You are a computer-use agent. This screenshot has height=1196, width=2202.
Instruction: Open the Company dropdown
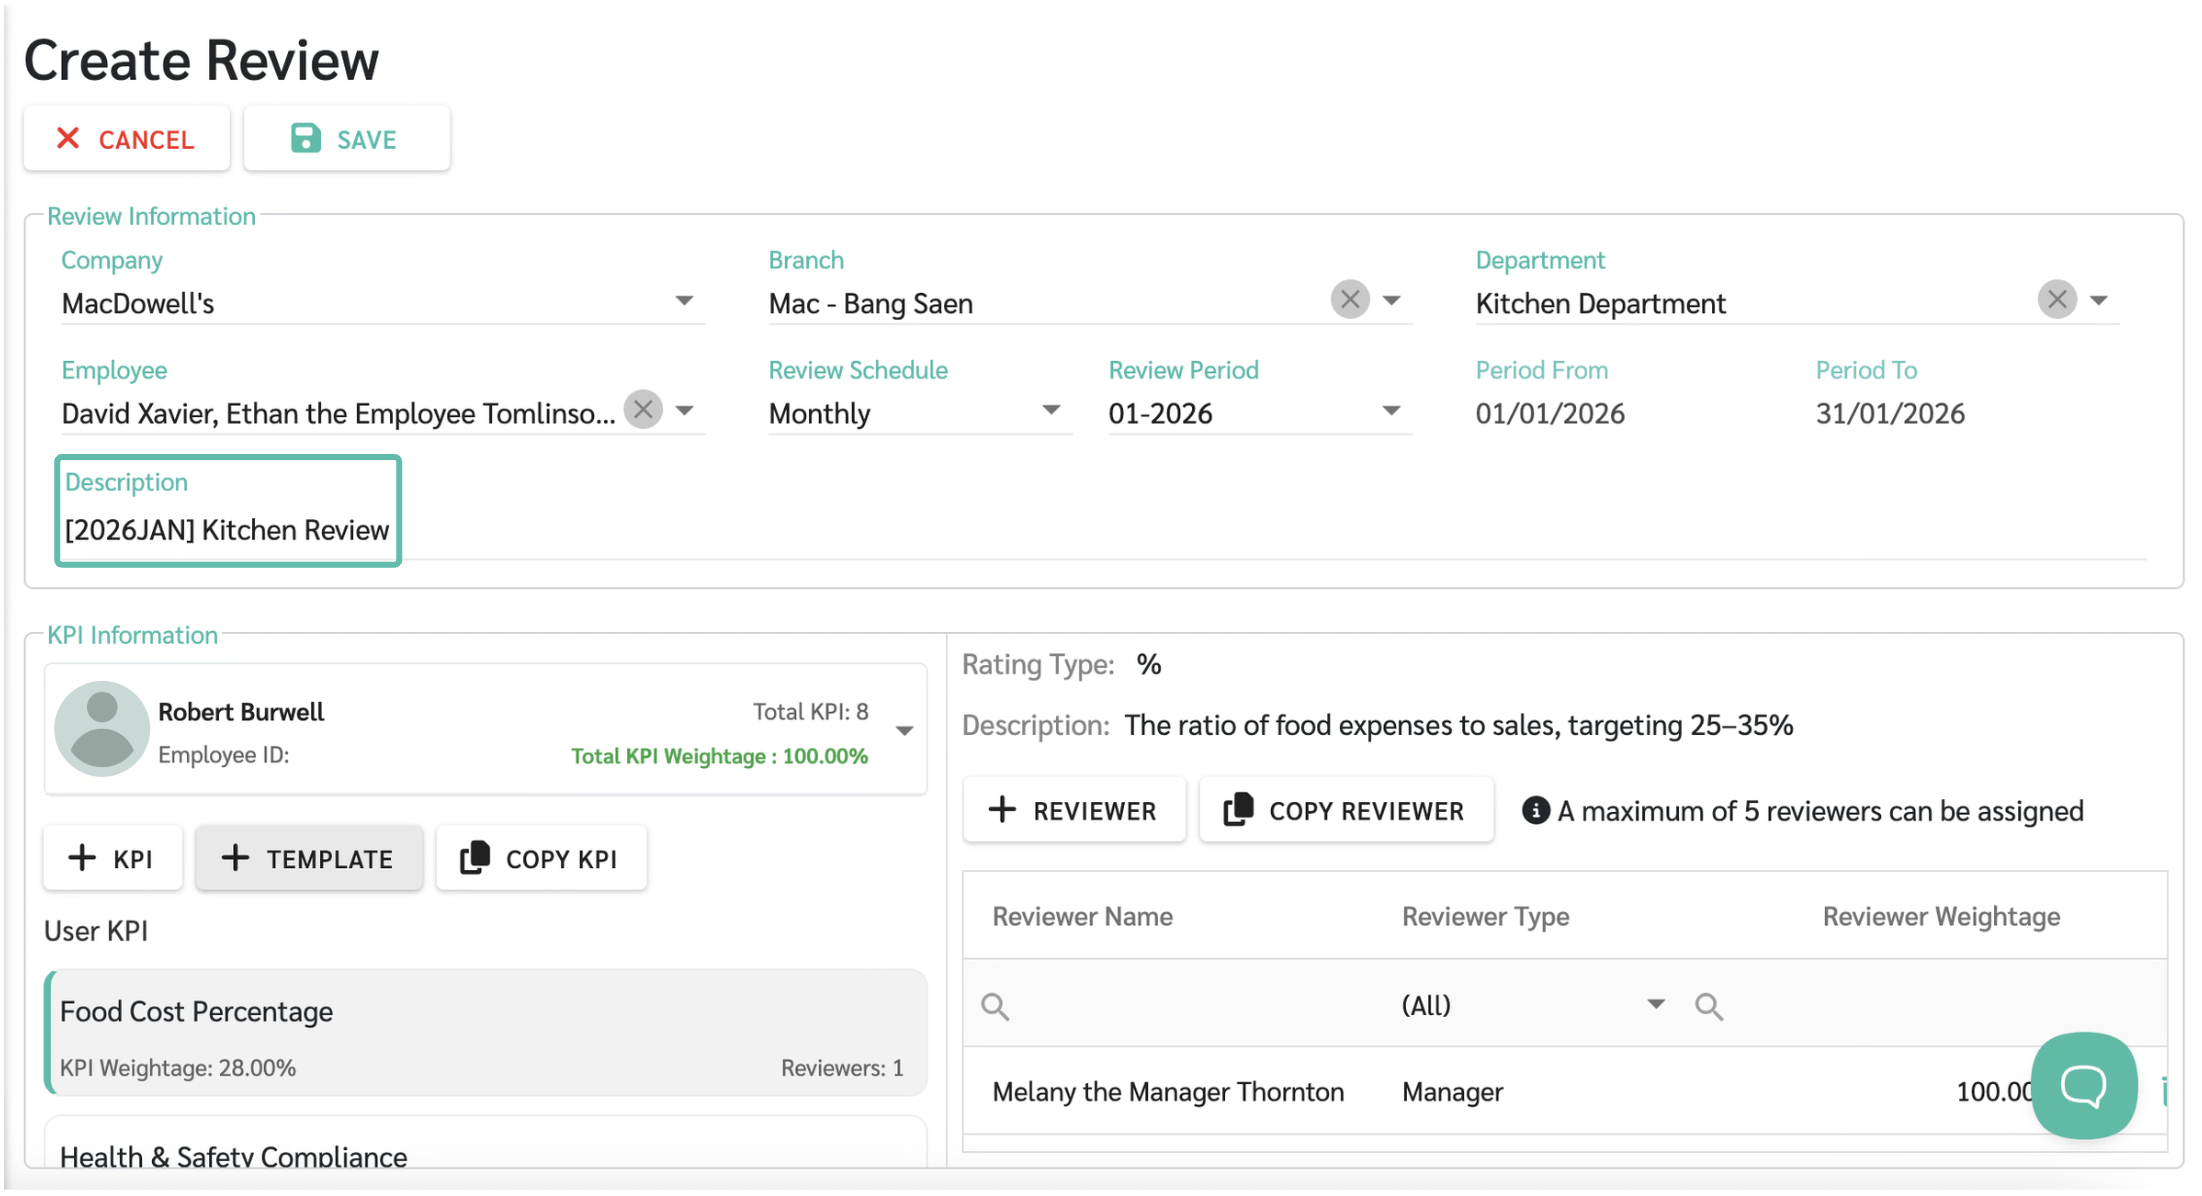pos(684,301)
